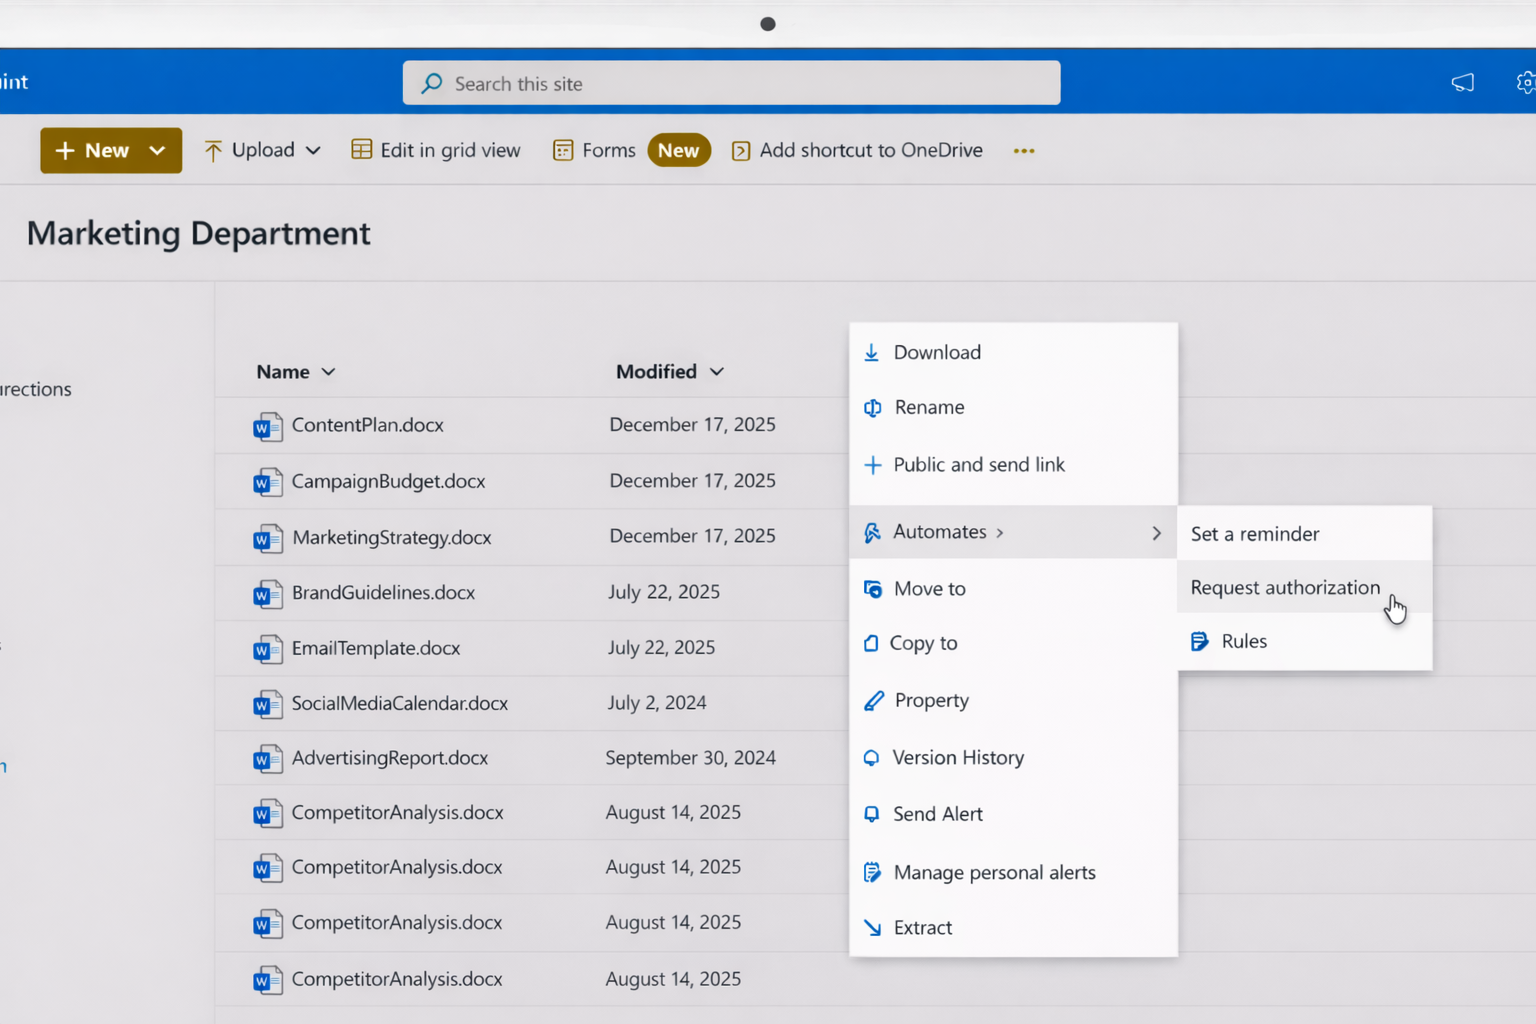Click the Search this site field
Image resolution: width=1536 pixels, height=1024 pixels.
731,84
